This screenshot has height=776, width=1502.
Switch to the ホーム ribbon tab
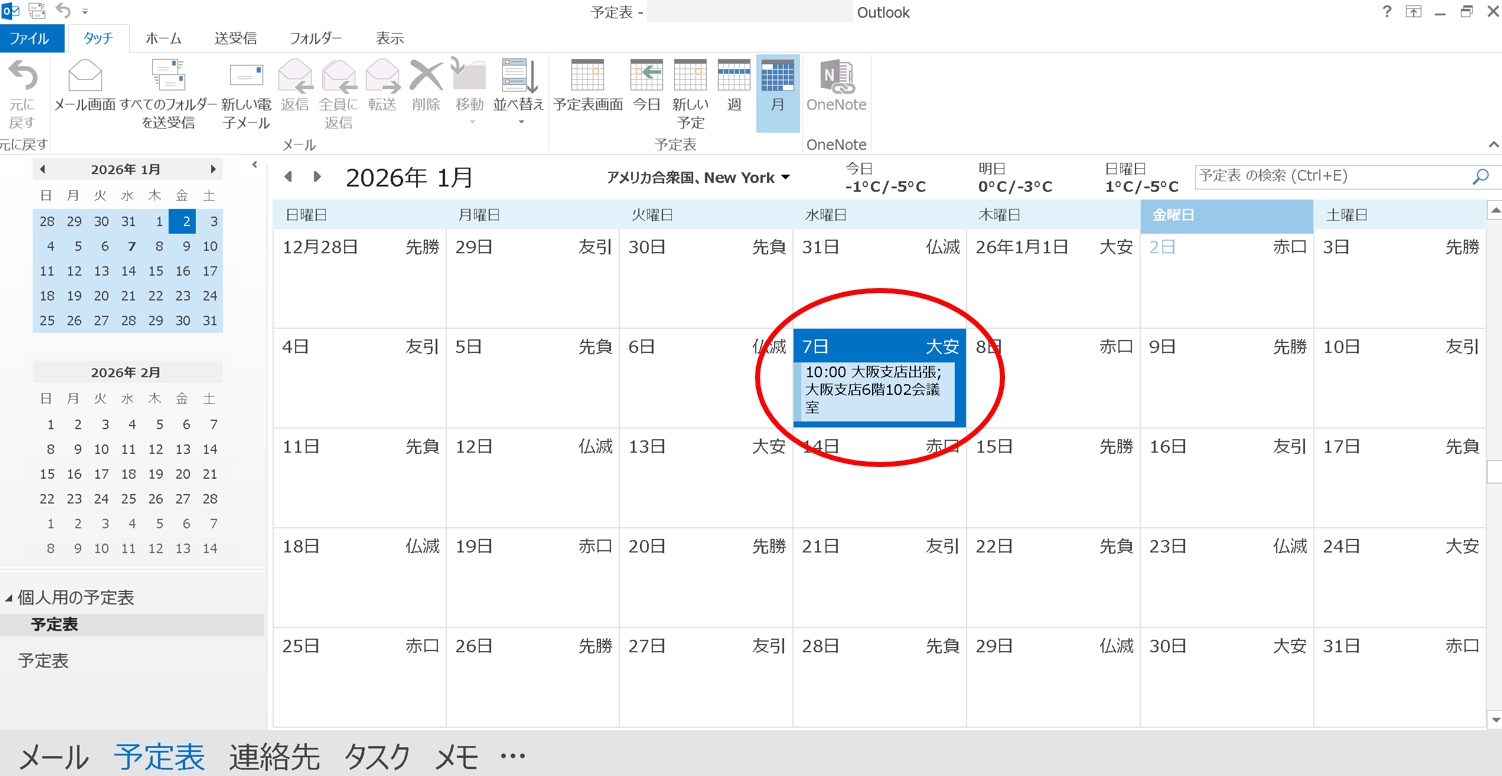tap(163, 38)
